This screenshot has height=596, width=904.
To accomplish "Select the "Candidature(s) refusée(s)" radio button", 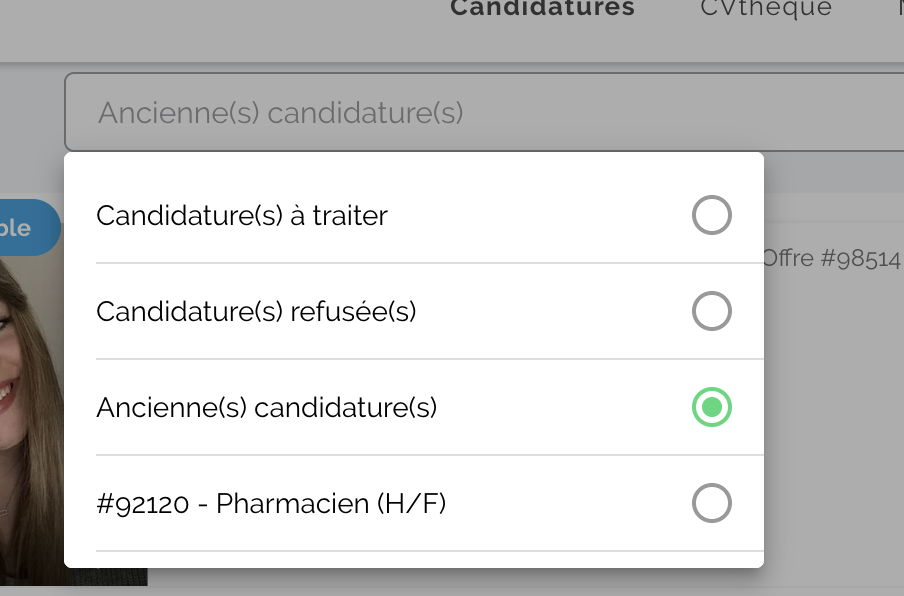I will pyautogui.click(x=711, y=311).
